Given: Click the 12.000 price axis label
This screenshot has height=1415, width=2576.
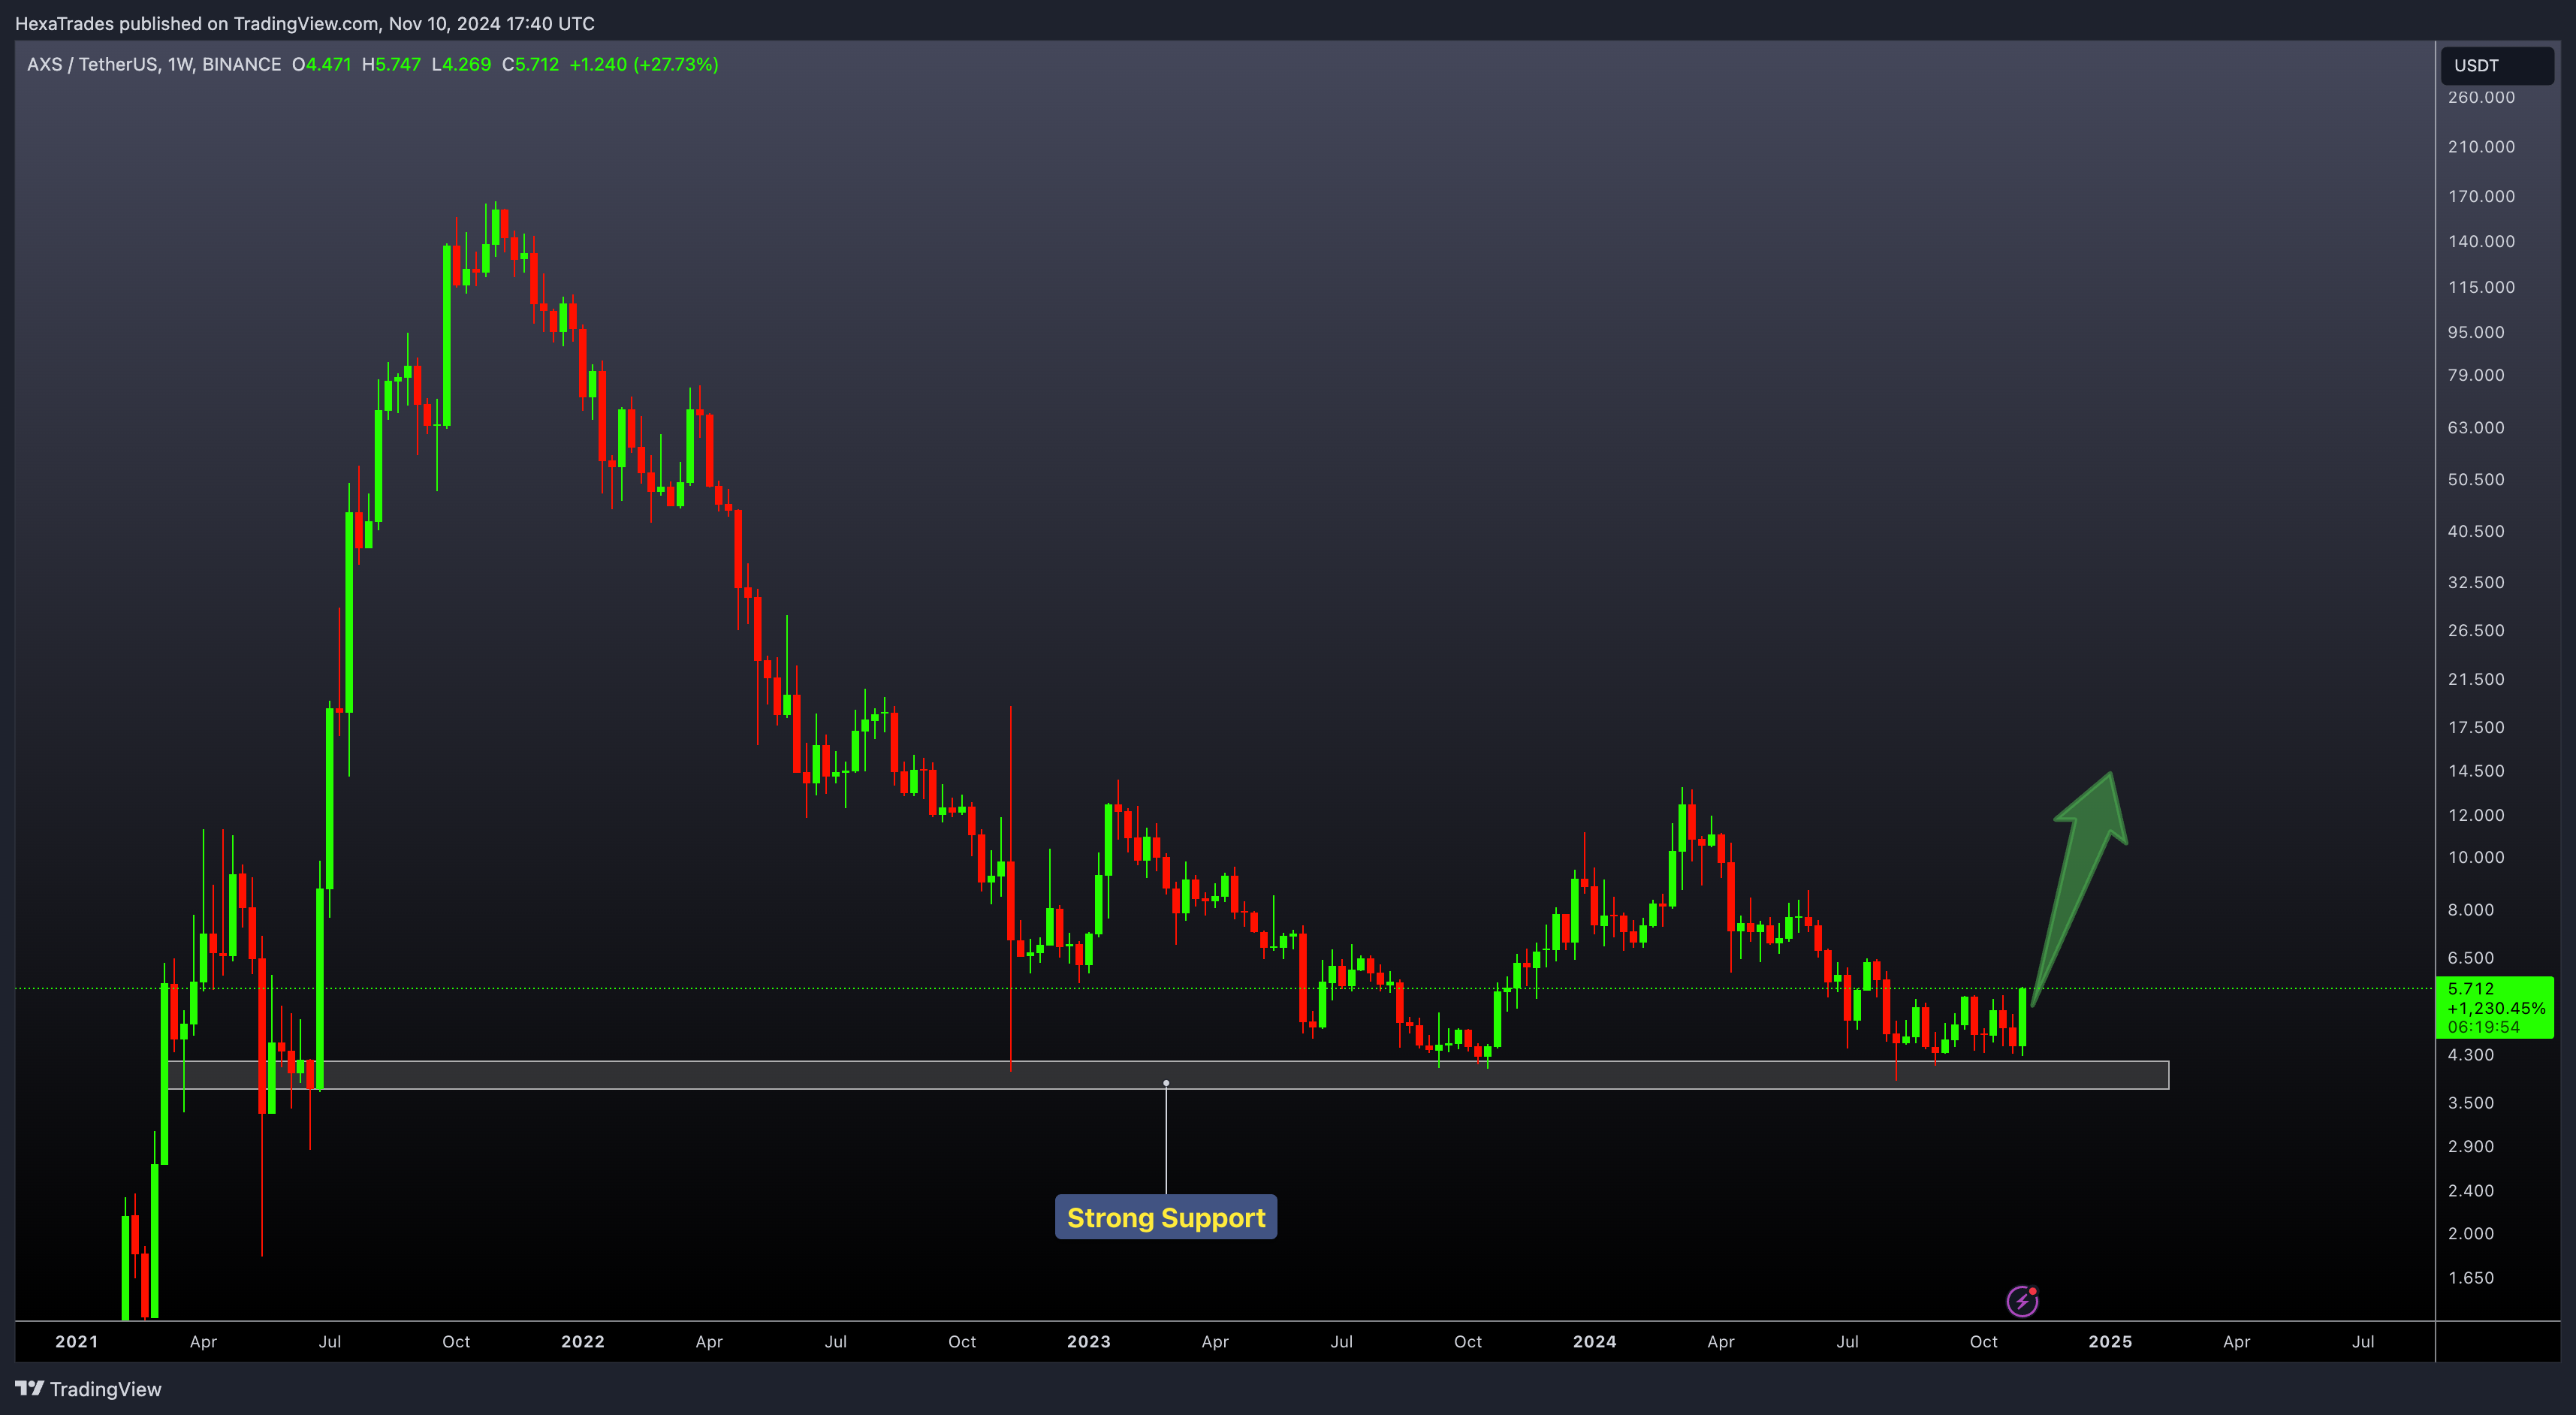Looking at the screenshot, I should pos(2476,815).
